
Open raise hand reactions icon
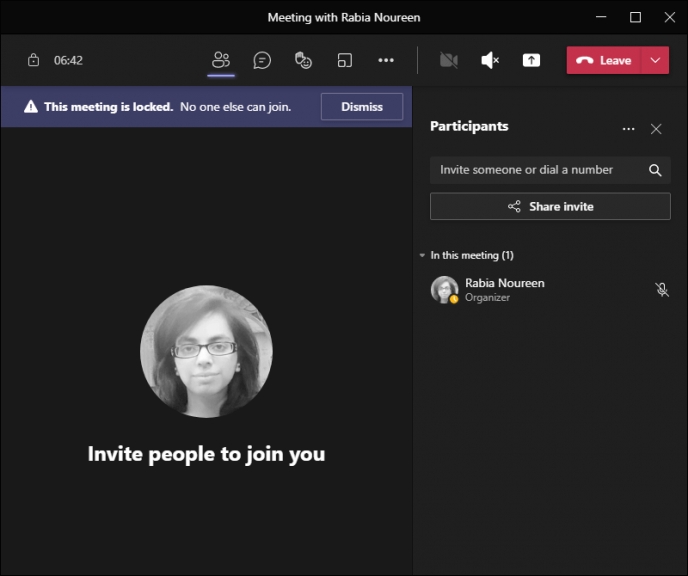(x=303, y=60)
